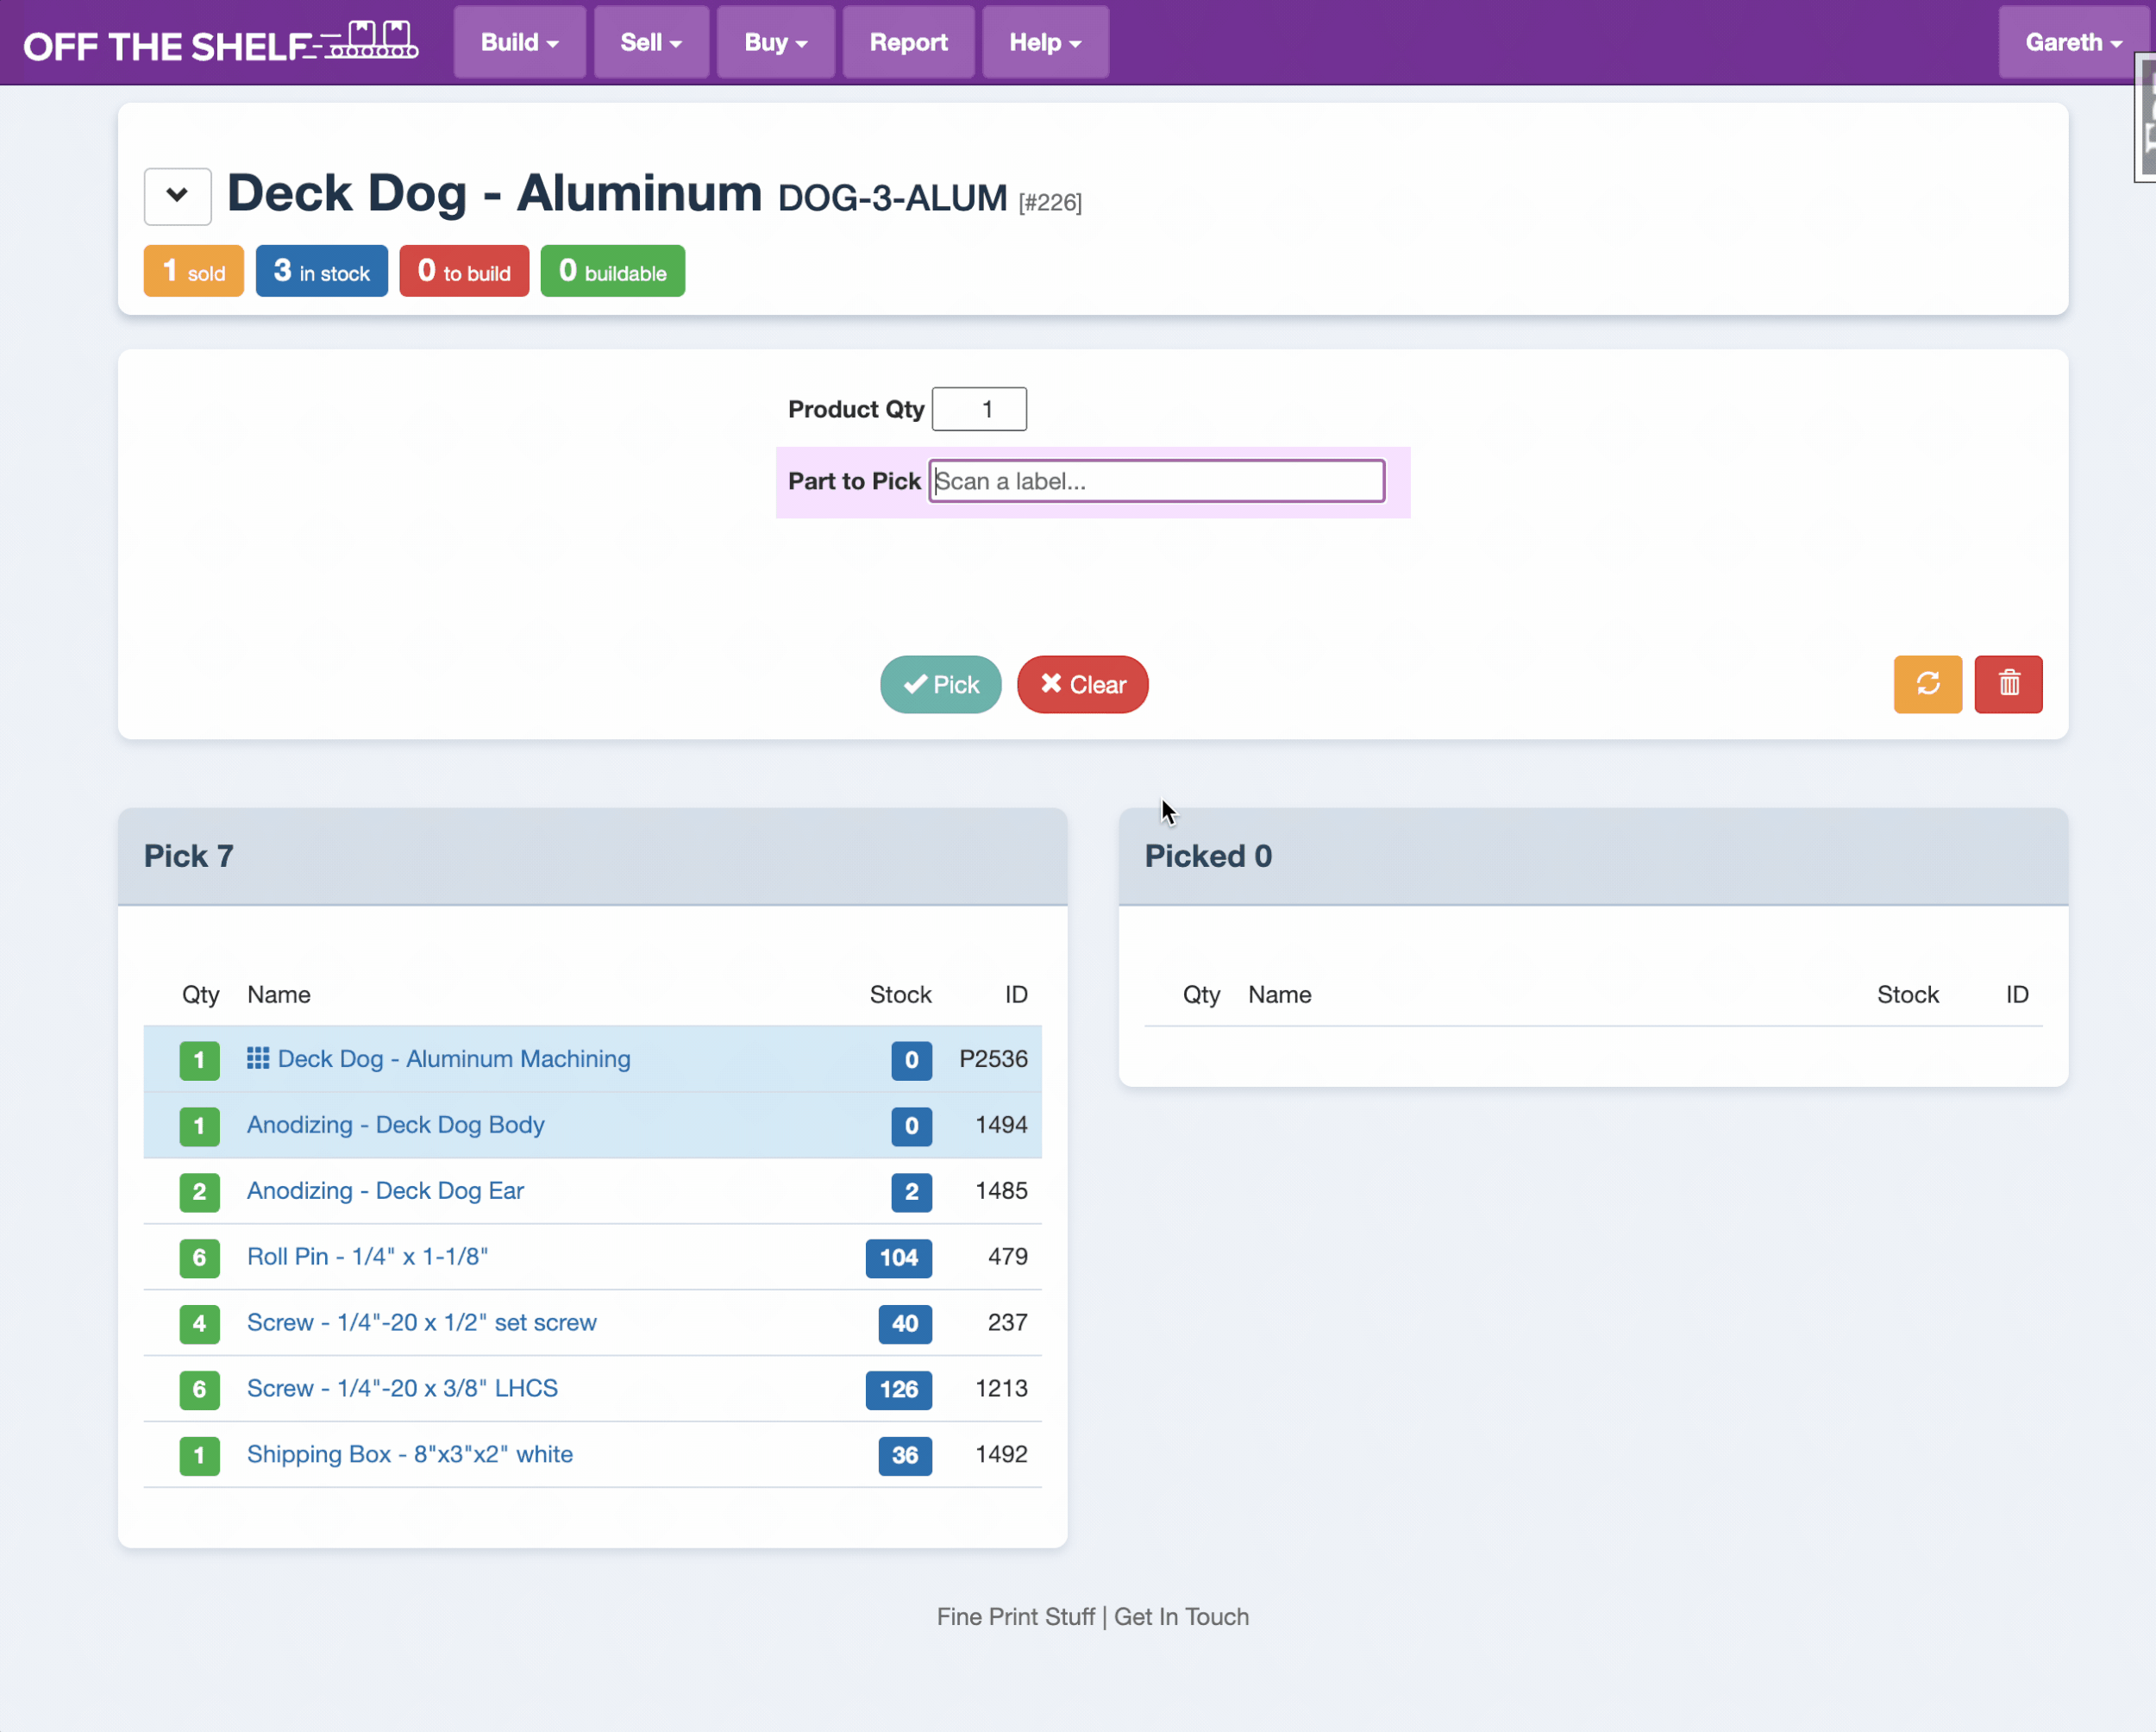2156x1732 pixels.
Task: Open the Anodizing - Deck Dog Ear link
Action: [x=385, y=1190]
